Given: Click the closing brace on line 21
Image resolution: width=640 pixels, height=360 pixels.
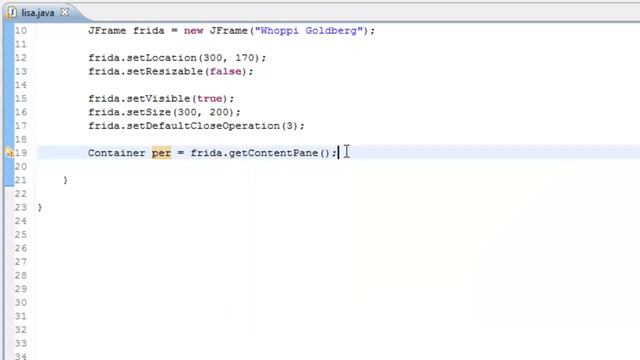Looking at the screenshot, I should click(65, 180).
